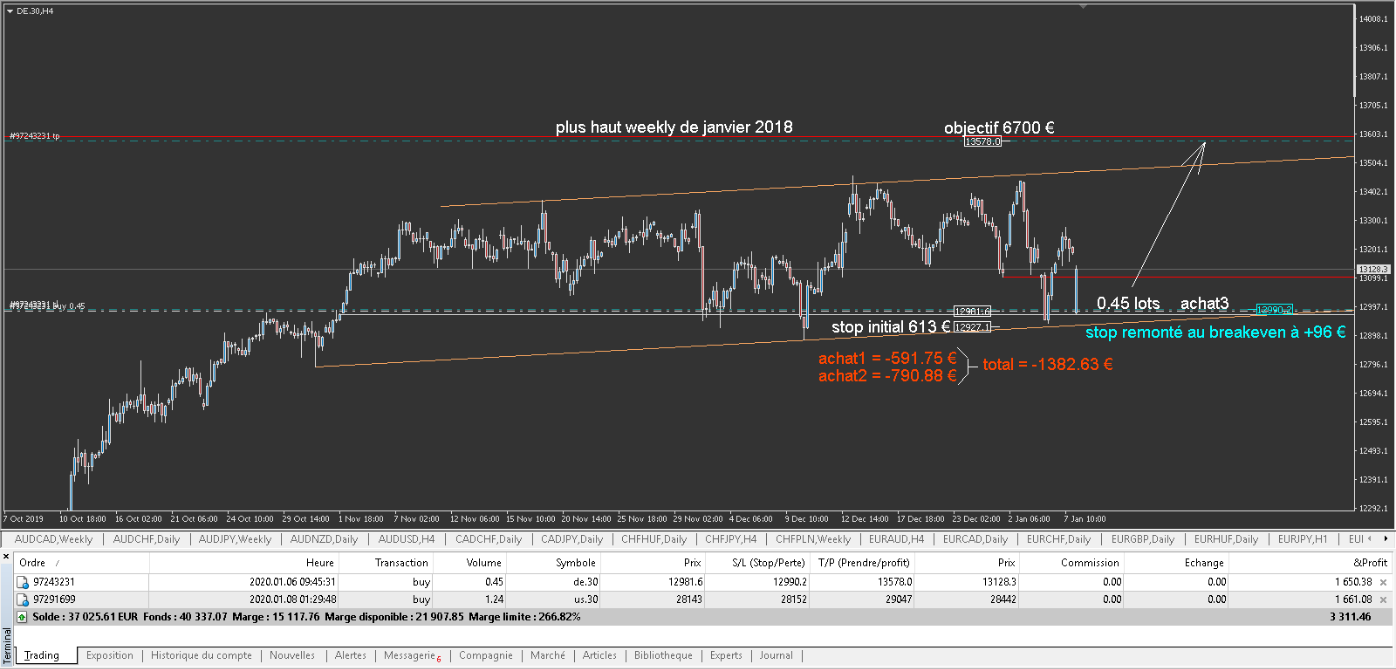Open the Messagerie tab
Screen dimensions: 1396x669
coord(411,656)
